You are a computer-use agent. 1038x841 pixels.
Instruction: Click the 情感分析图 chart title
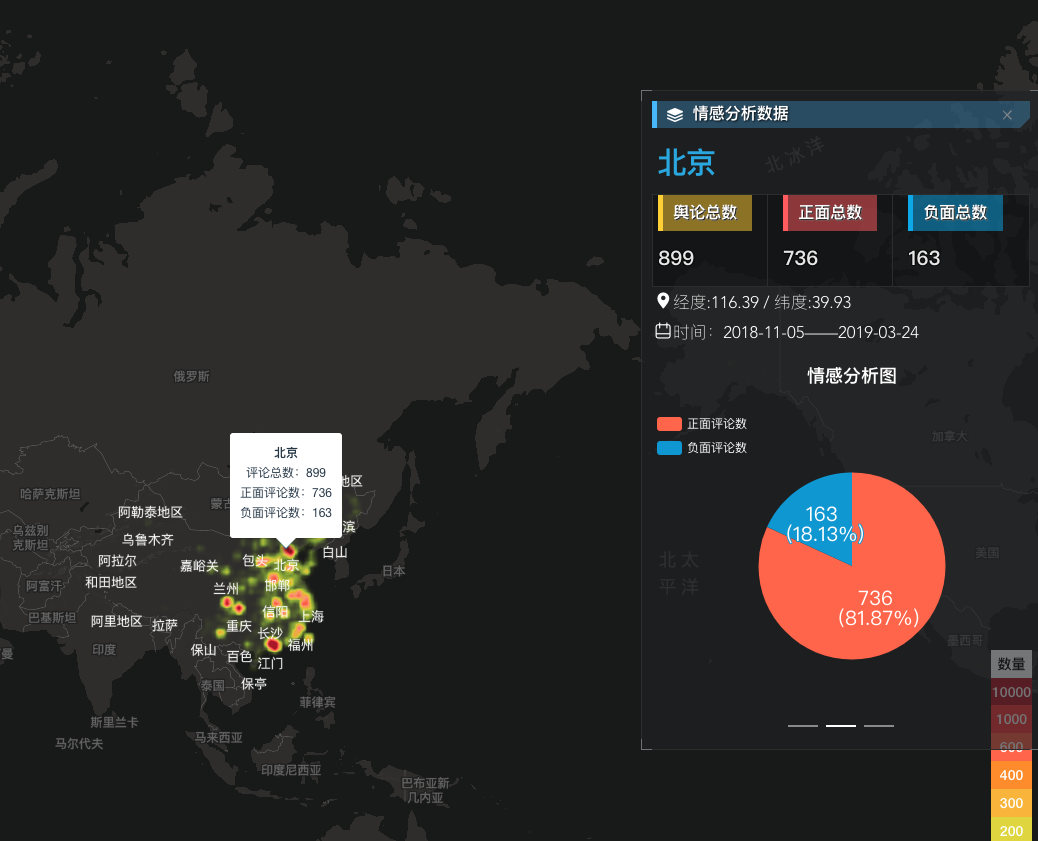(x=852, y=376)
